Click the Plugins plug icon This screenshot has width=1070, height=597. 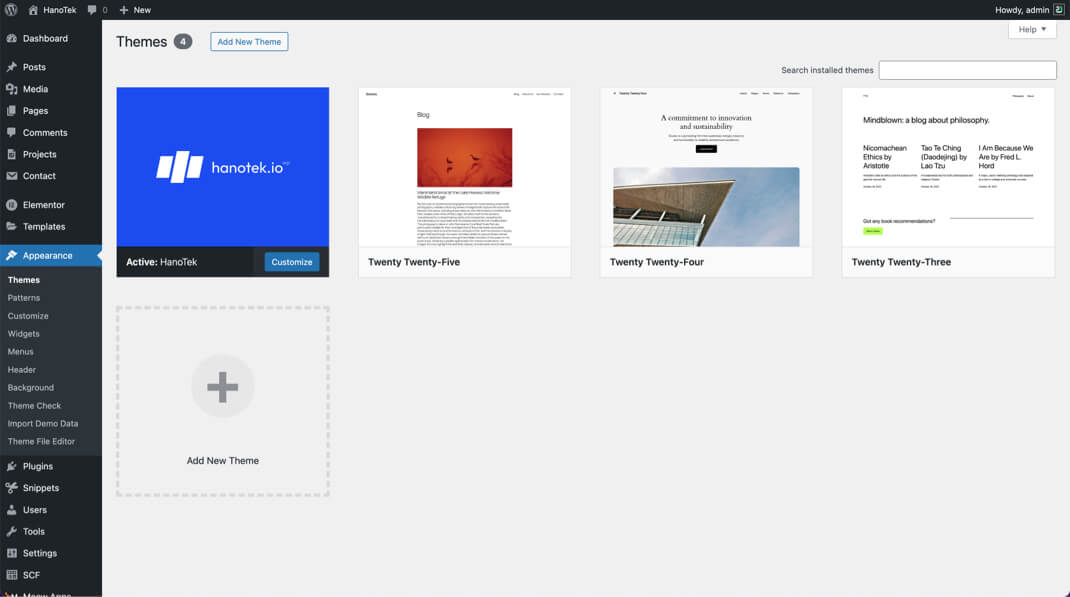coord(12,466)
